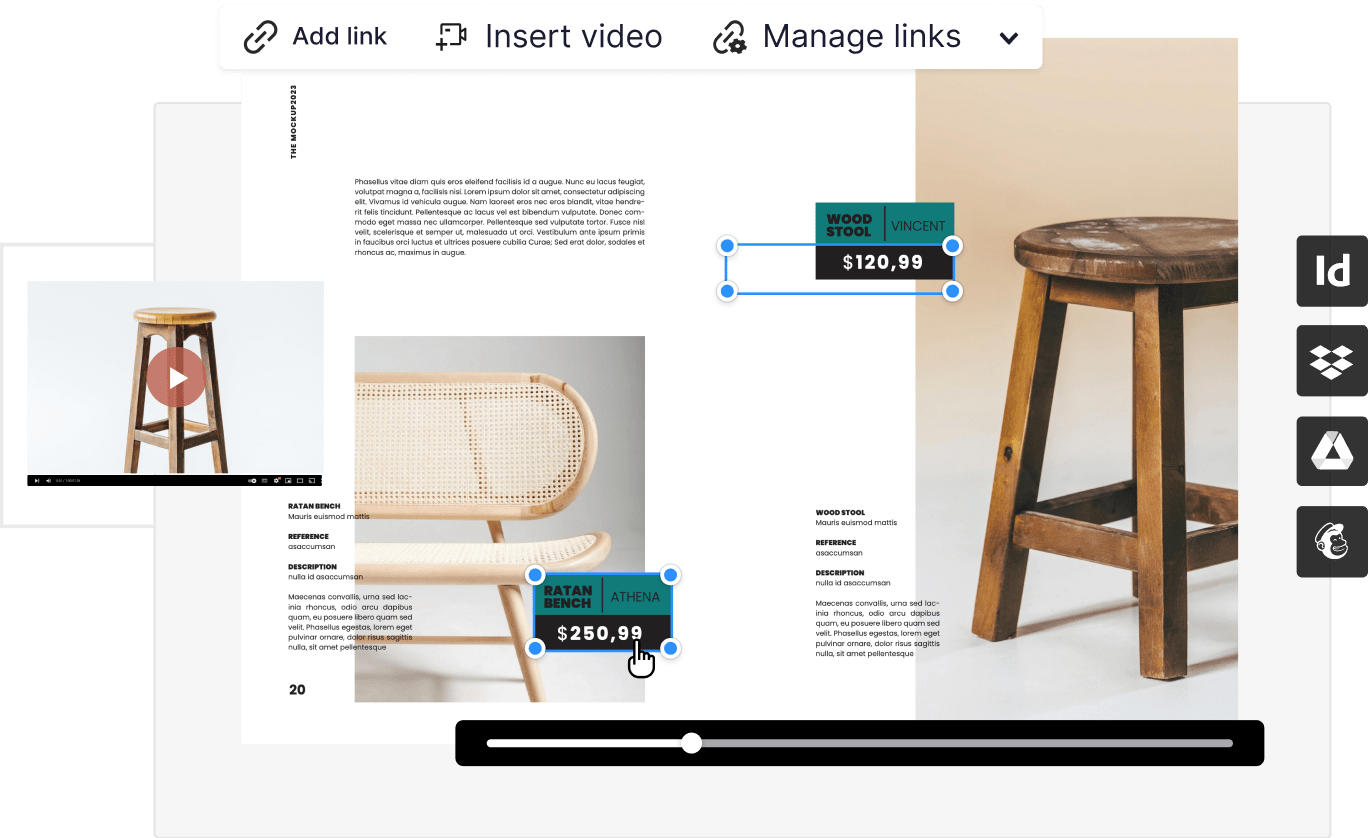Play the wooden stool video overlay
This screenshot has height=838, width=1368.
[x=176, y=379]
